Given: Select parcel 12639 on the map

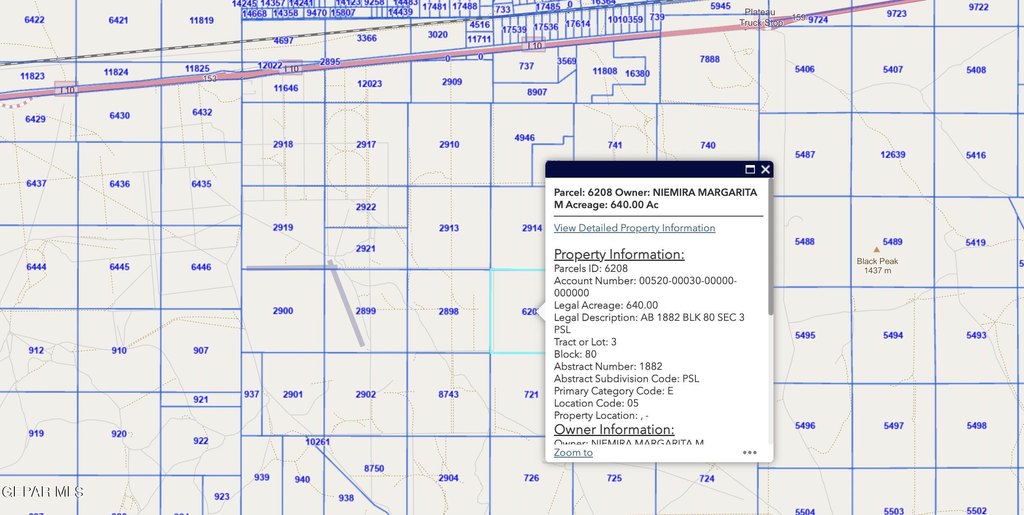Looking at the screenshot, I should (x=892, y=155).
